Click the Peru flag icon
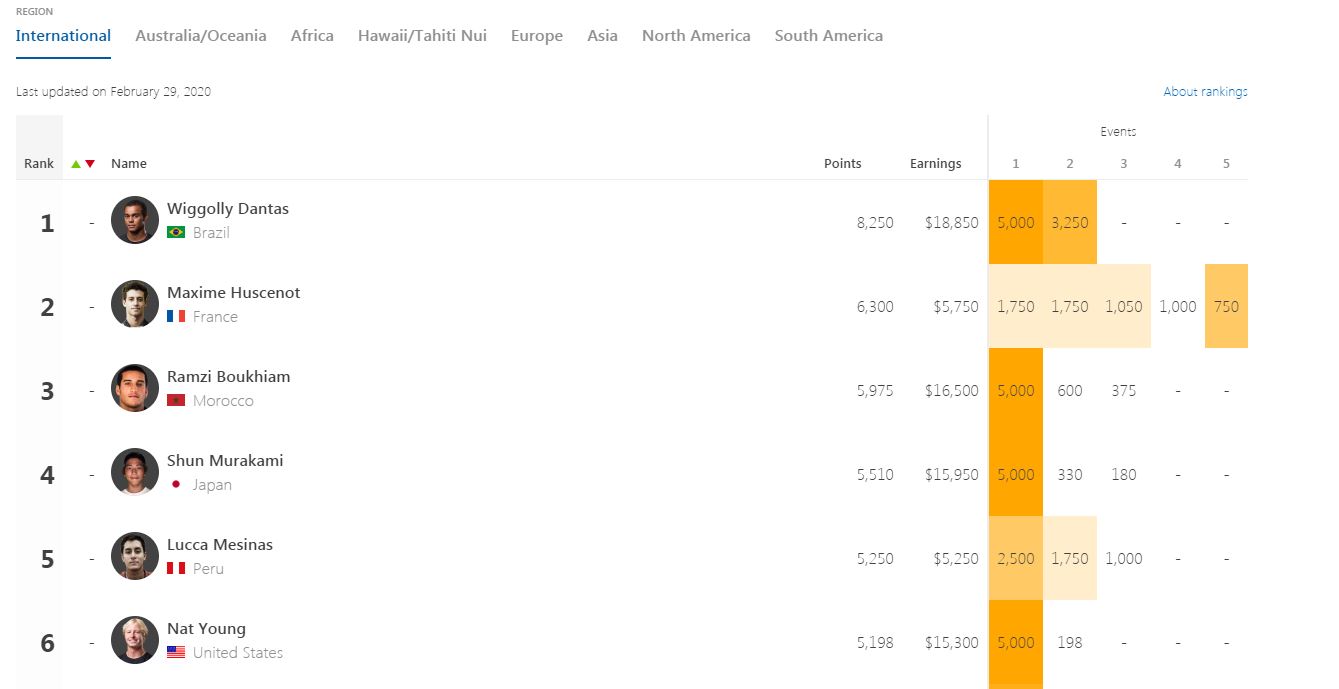The image size is (1339, 689). pyautogui.click(x=176, y=569)
